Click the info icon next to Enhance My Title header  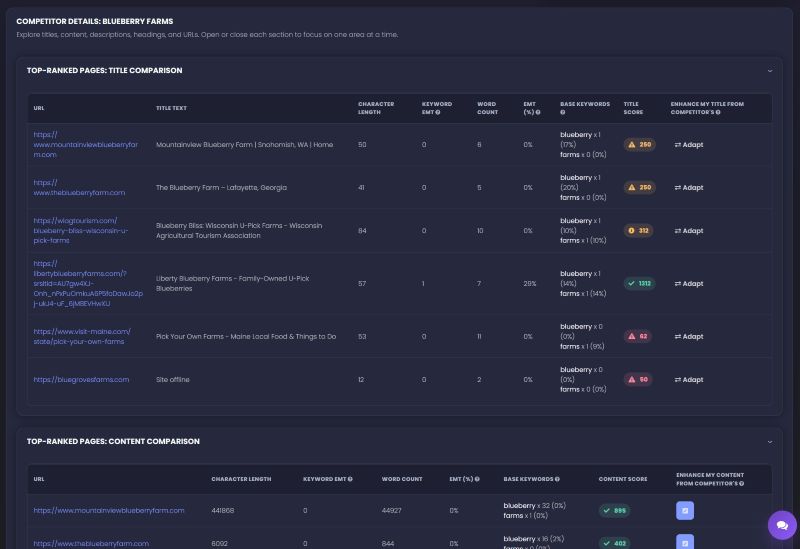718,112
